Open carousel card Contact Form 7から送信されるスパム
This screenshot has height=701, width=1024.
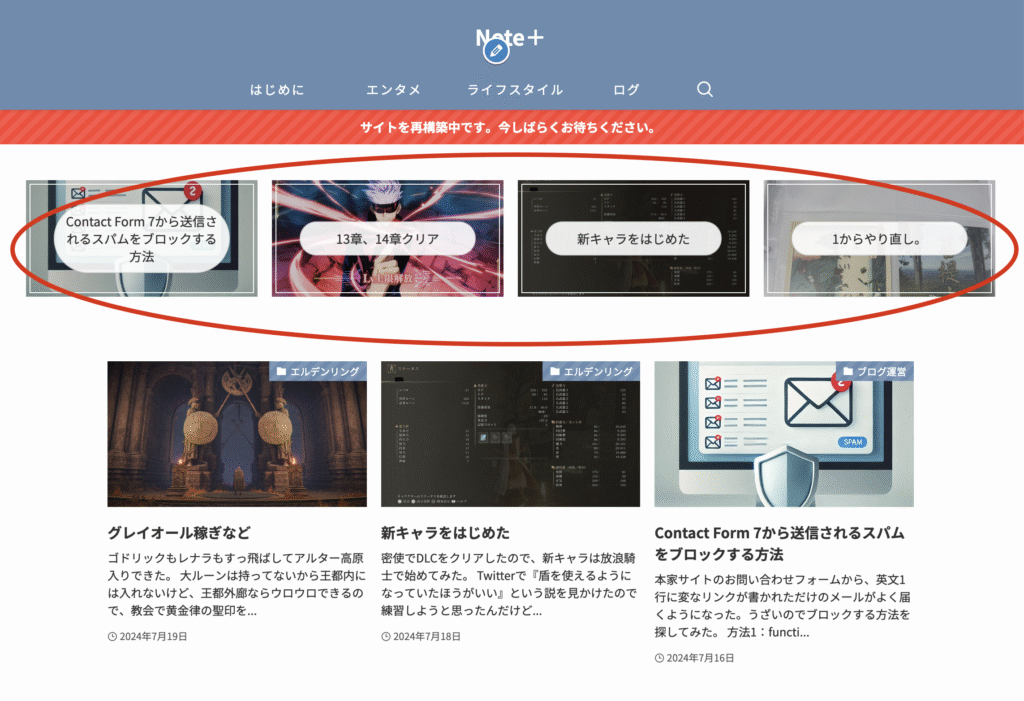click(142, 238)
